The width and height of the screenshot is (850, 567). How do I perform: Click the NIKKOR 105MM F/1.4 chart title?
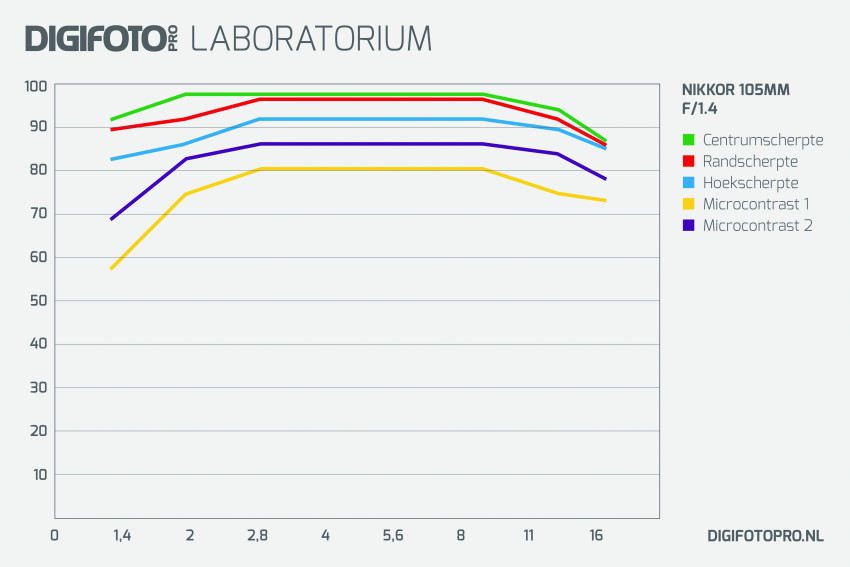coord(736,99)
